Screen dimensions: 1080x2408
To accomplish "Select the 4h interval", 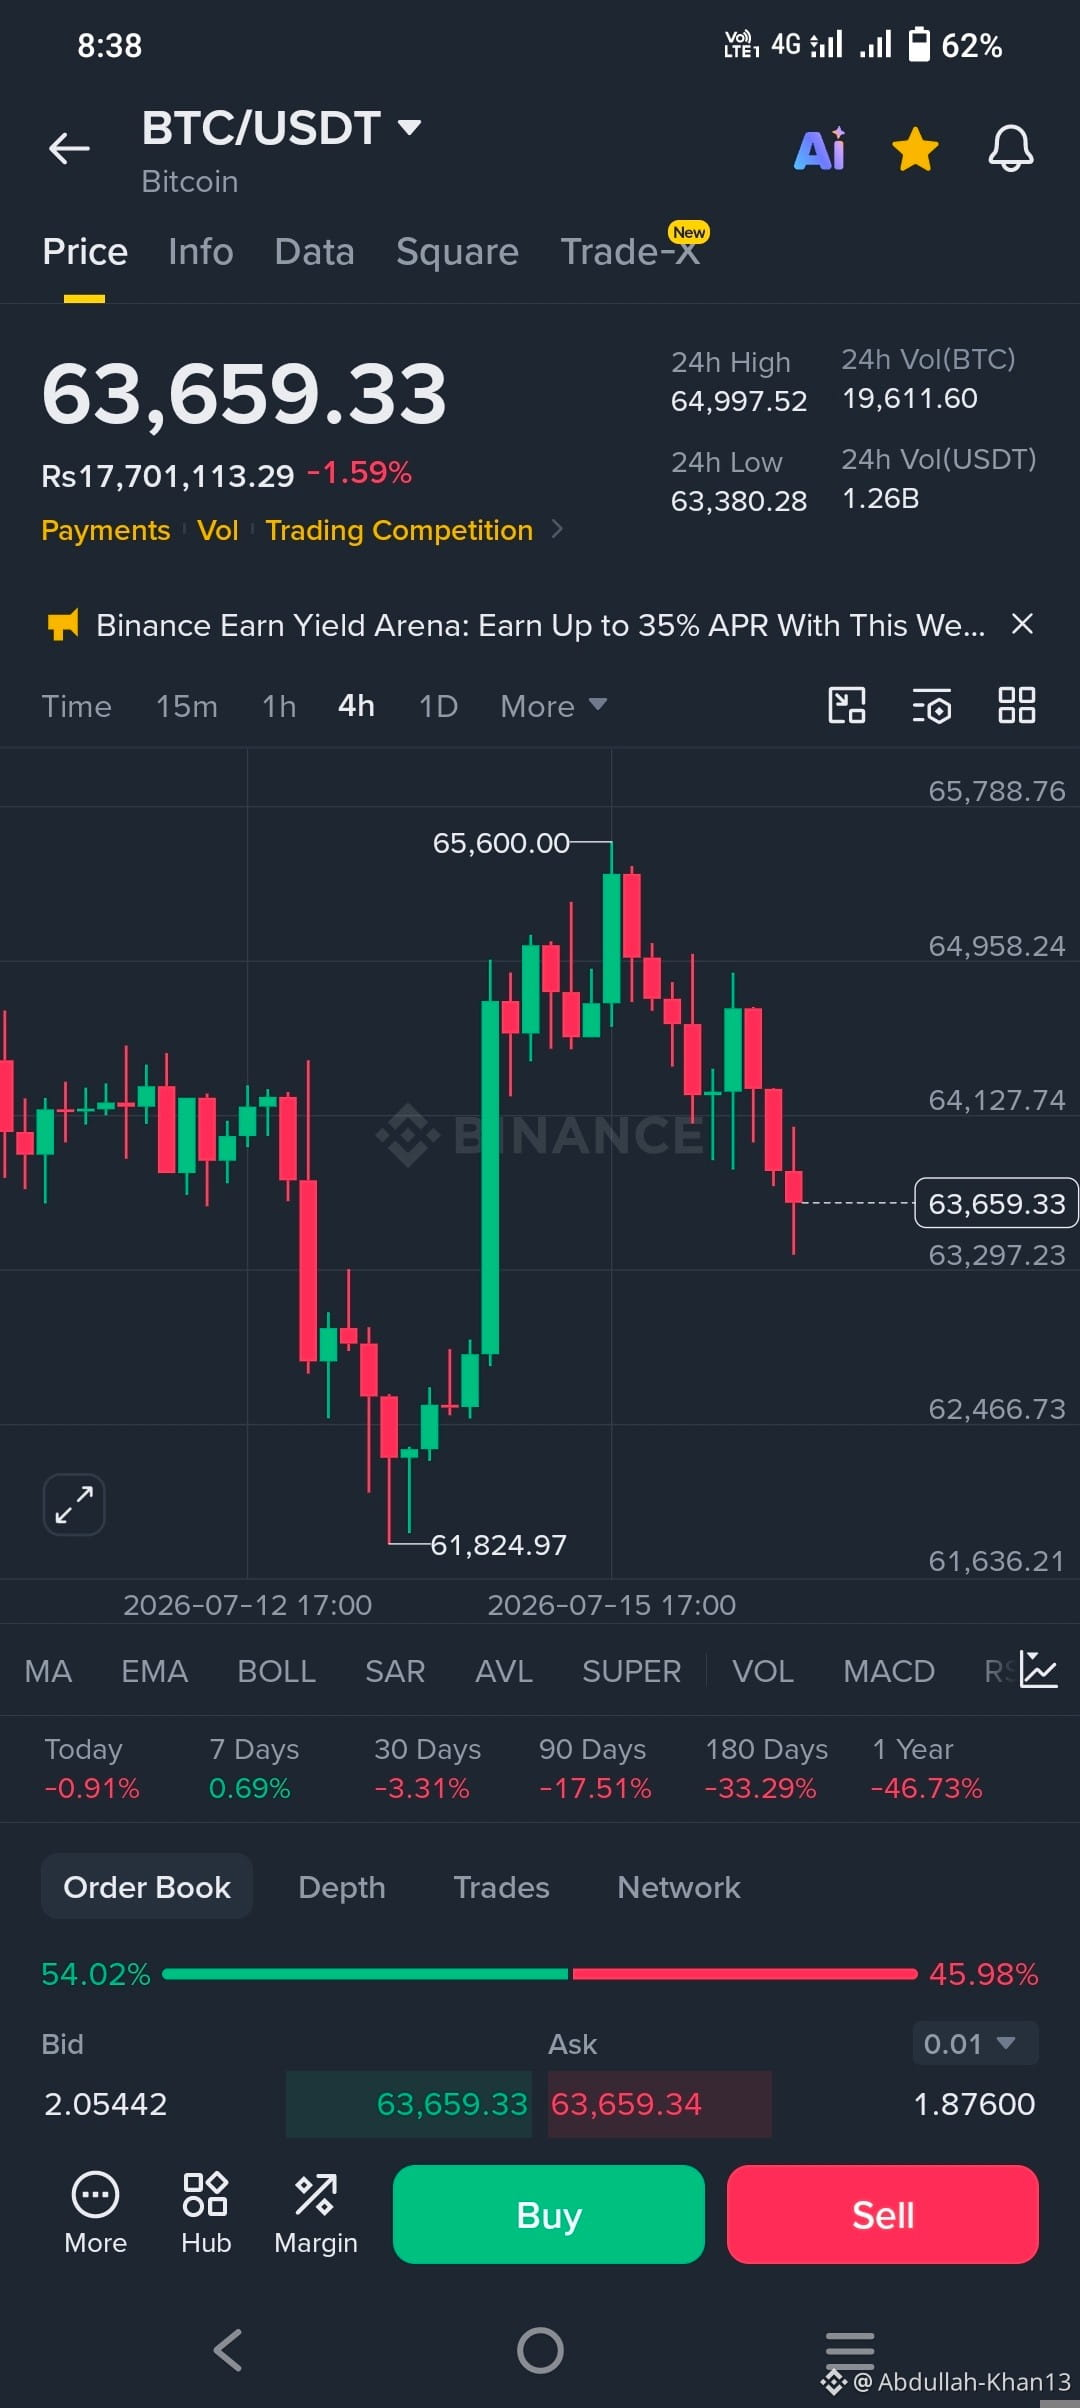I will pos(356,706).
